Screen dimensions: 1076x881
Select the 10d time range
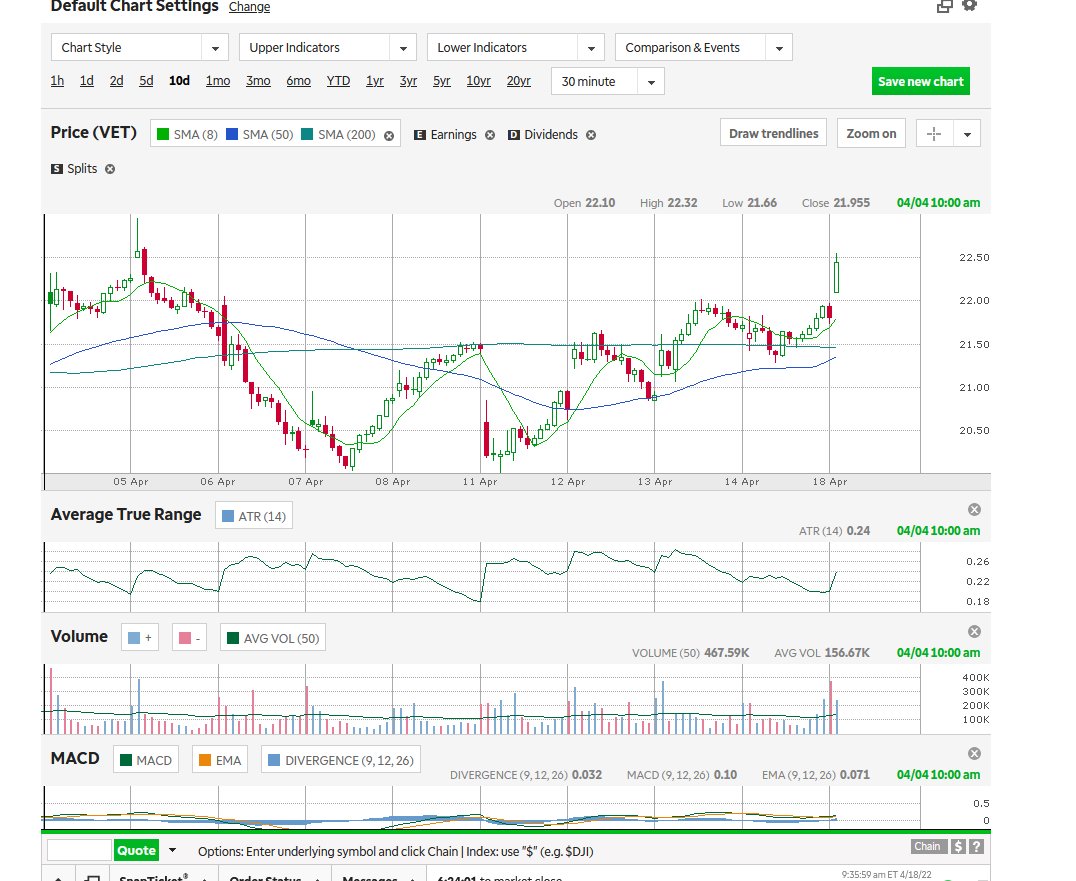[x=179, y=81]
